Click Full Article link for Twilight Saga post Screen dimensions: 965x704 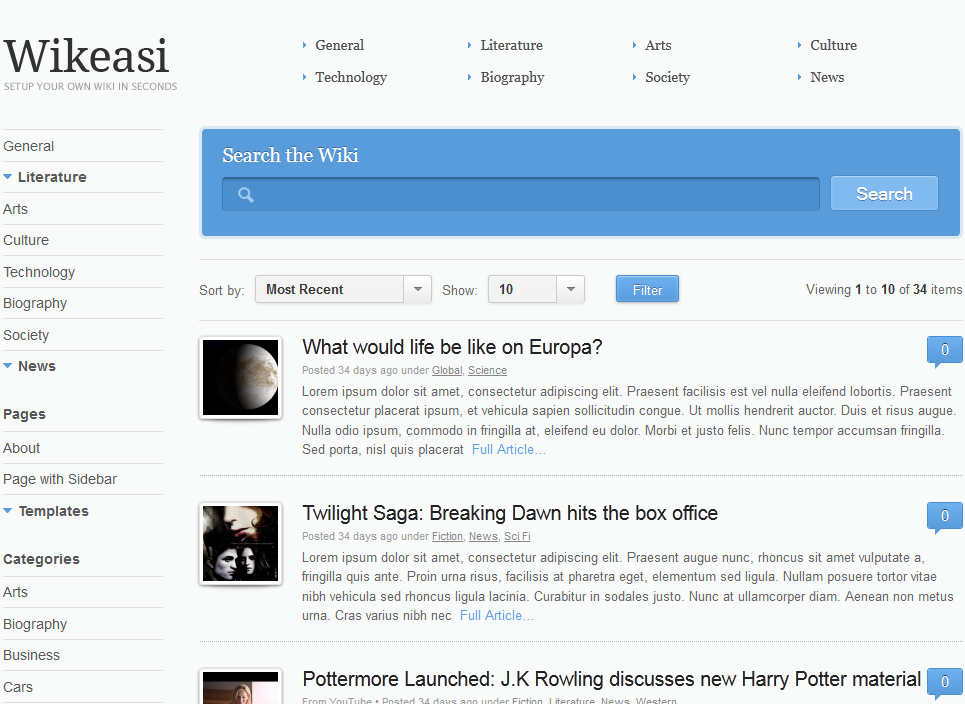click(x=496, y=615)
